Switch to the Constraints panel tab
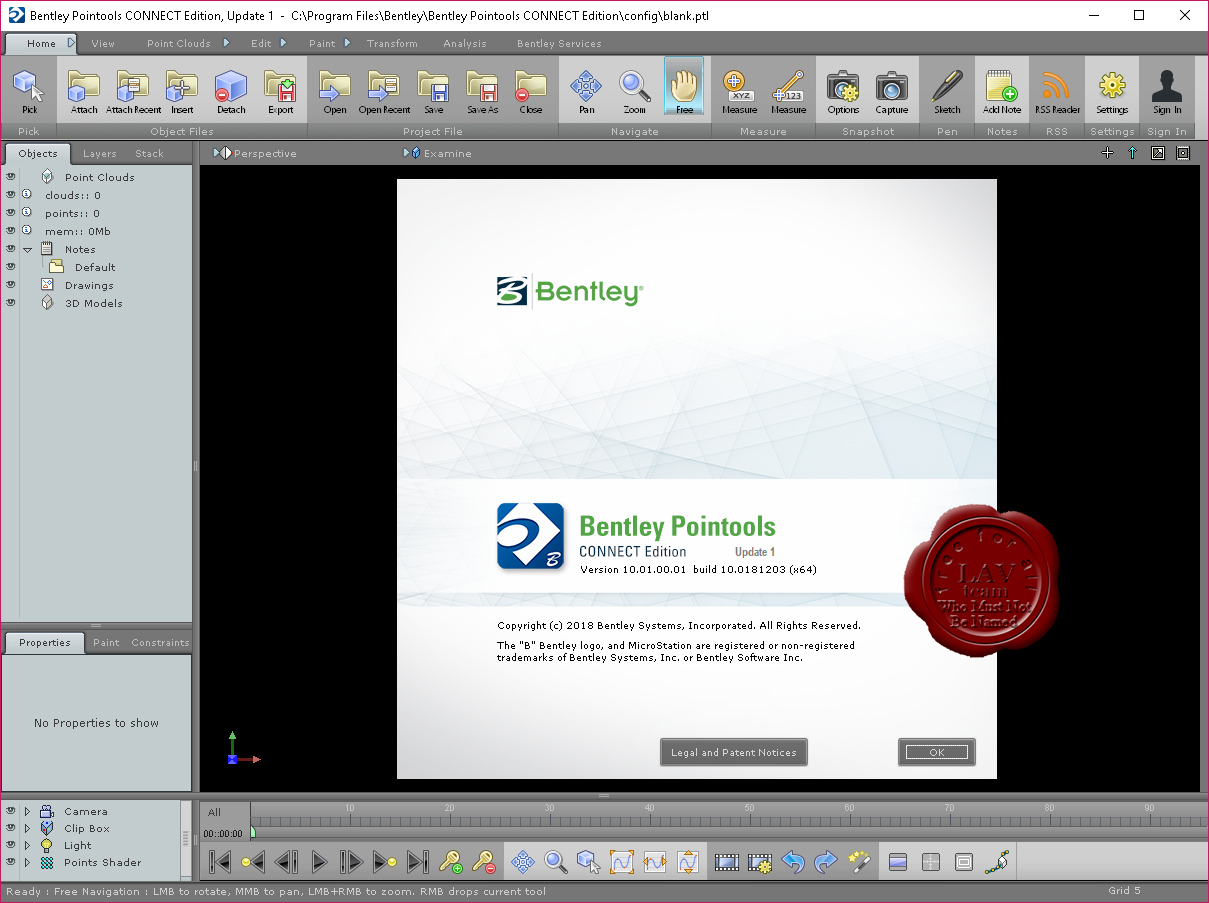 tap(160, 642)
